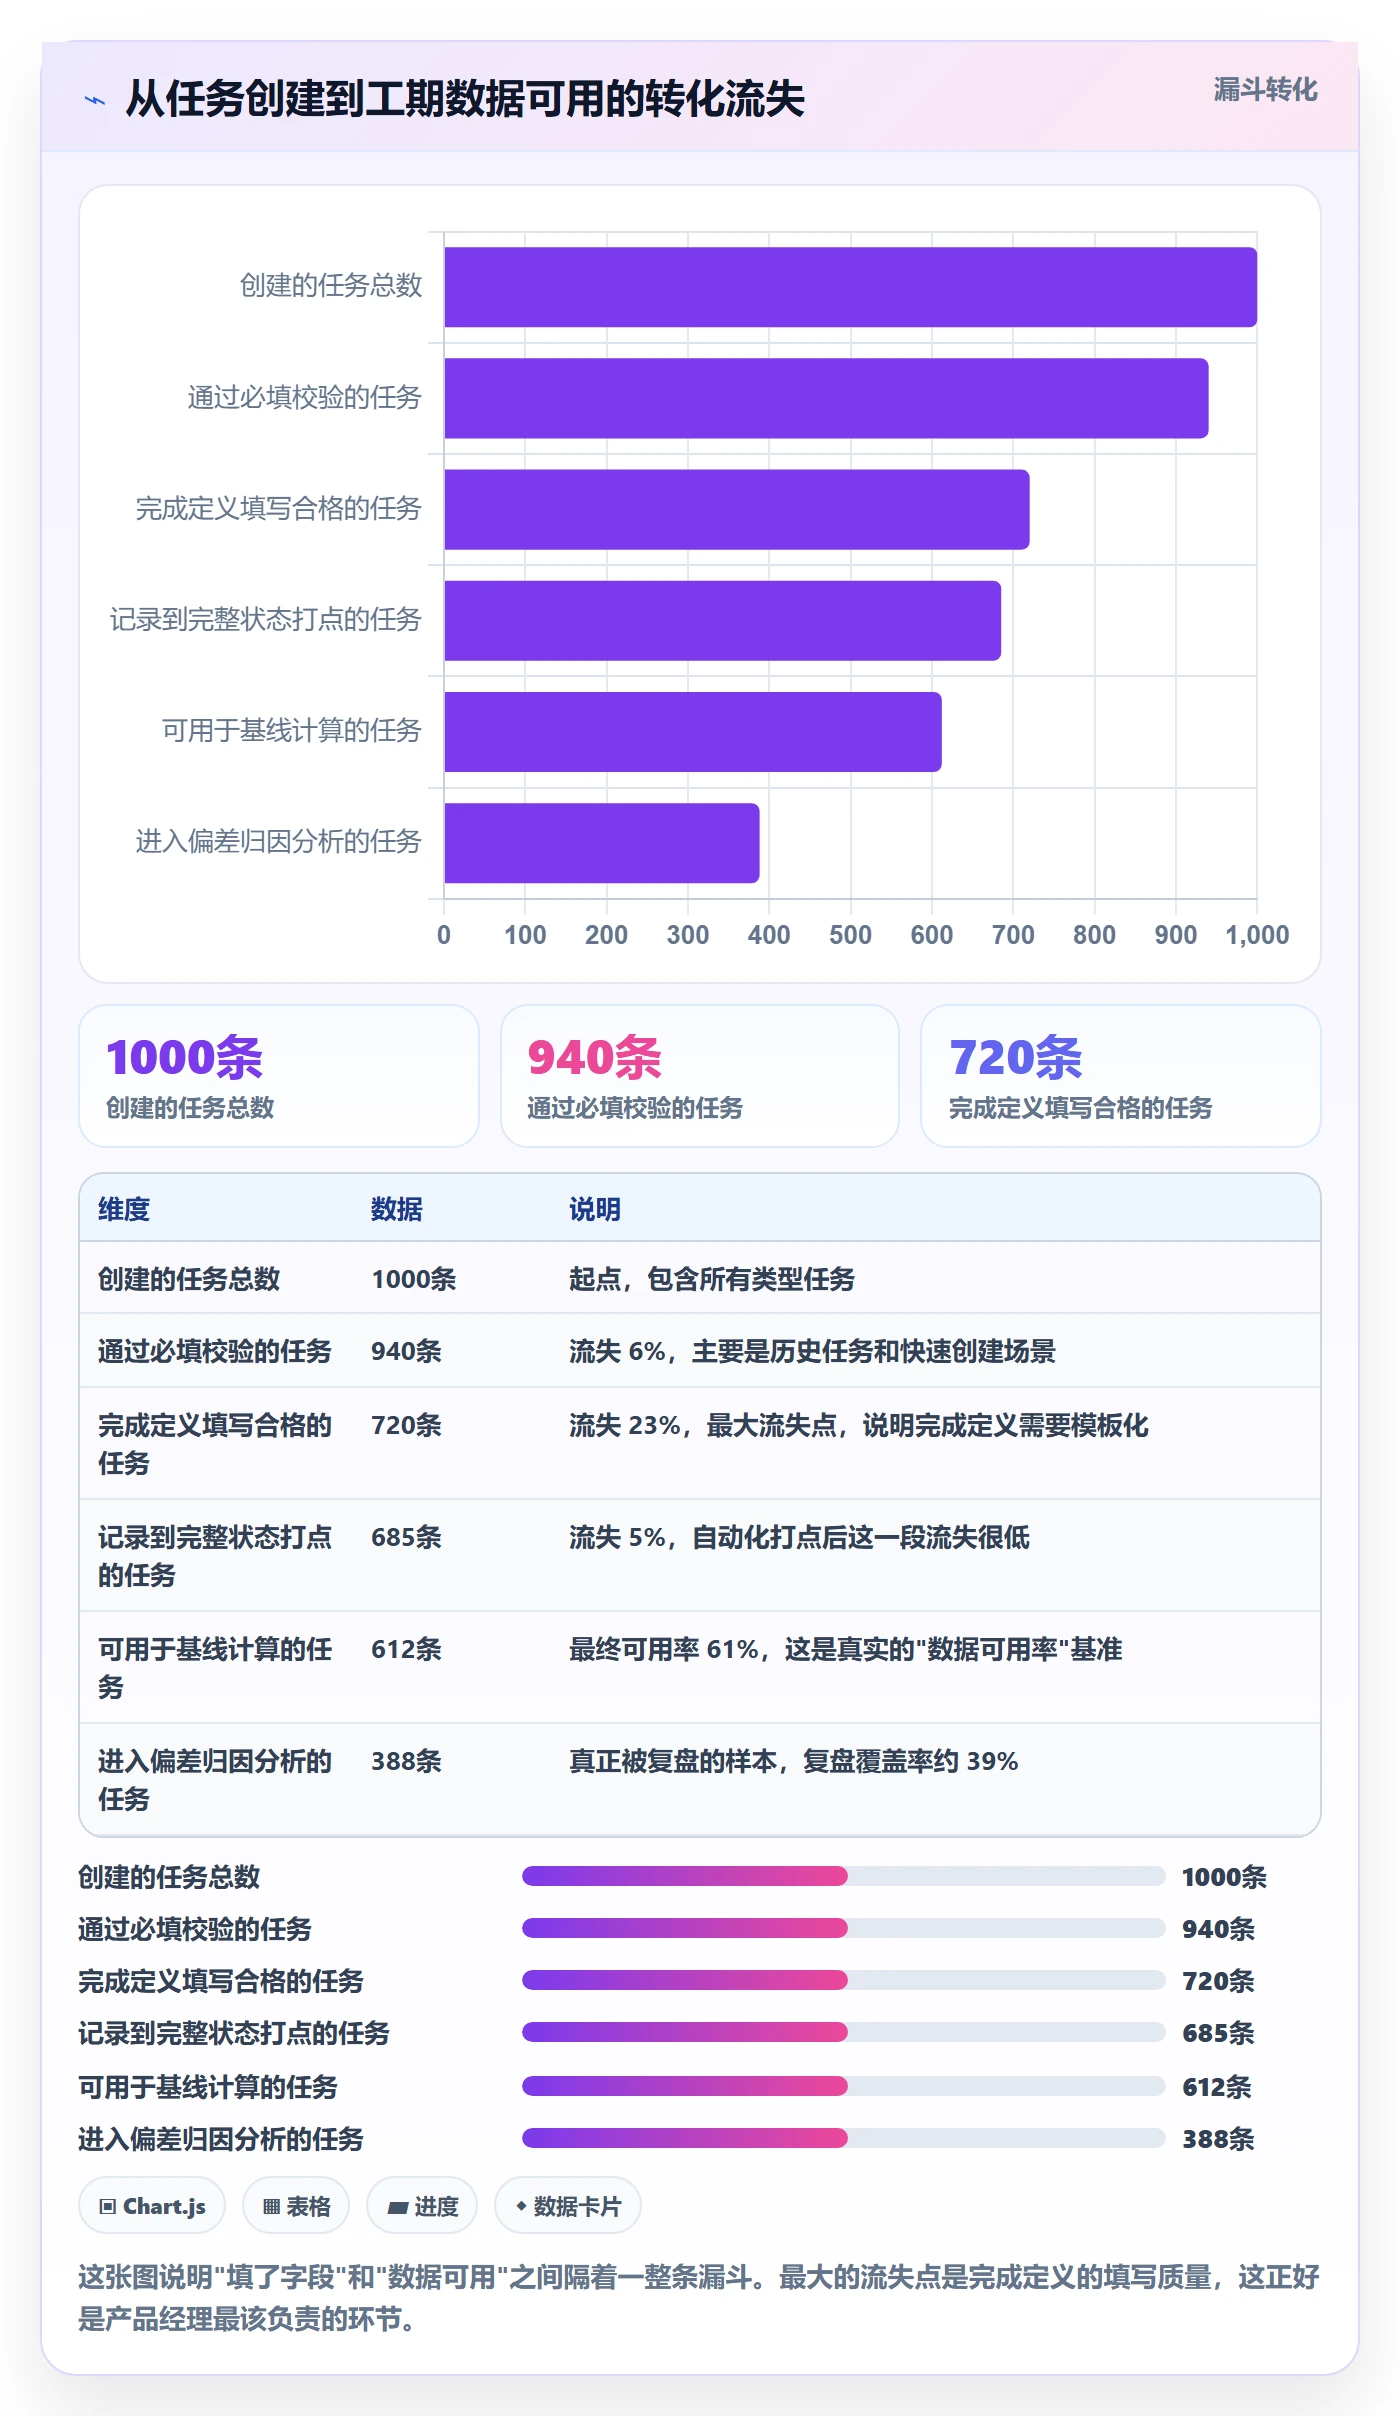Click the summary paragraph beginning 这张图说明

click(x=699, y=2298)
